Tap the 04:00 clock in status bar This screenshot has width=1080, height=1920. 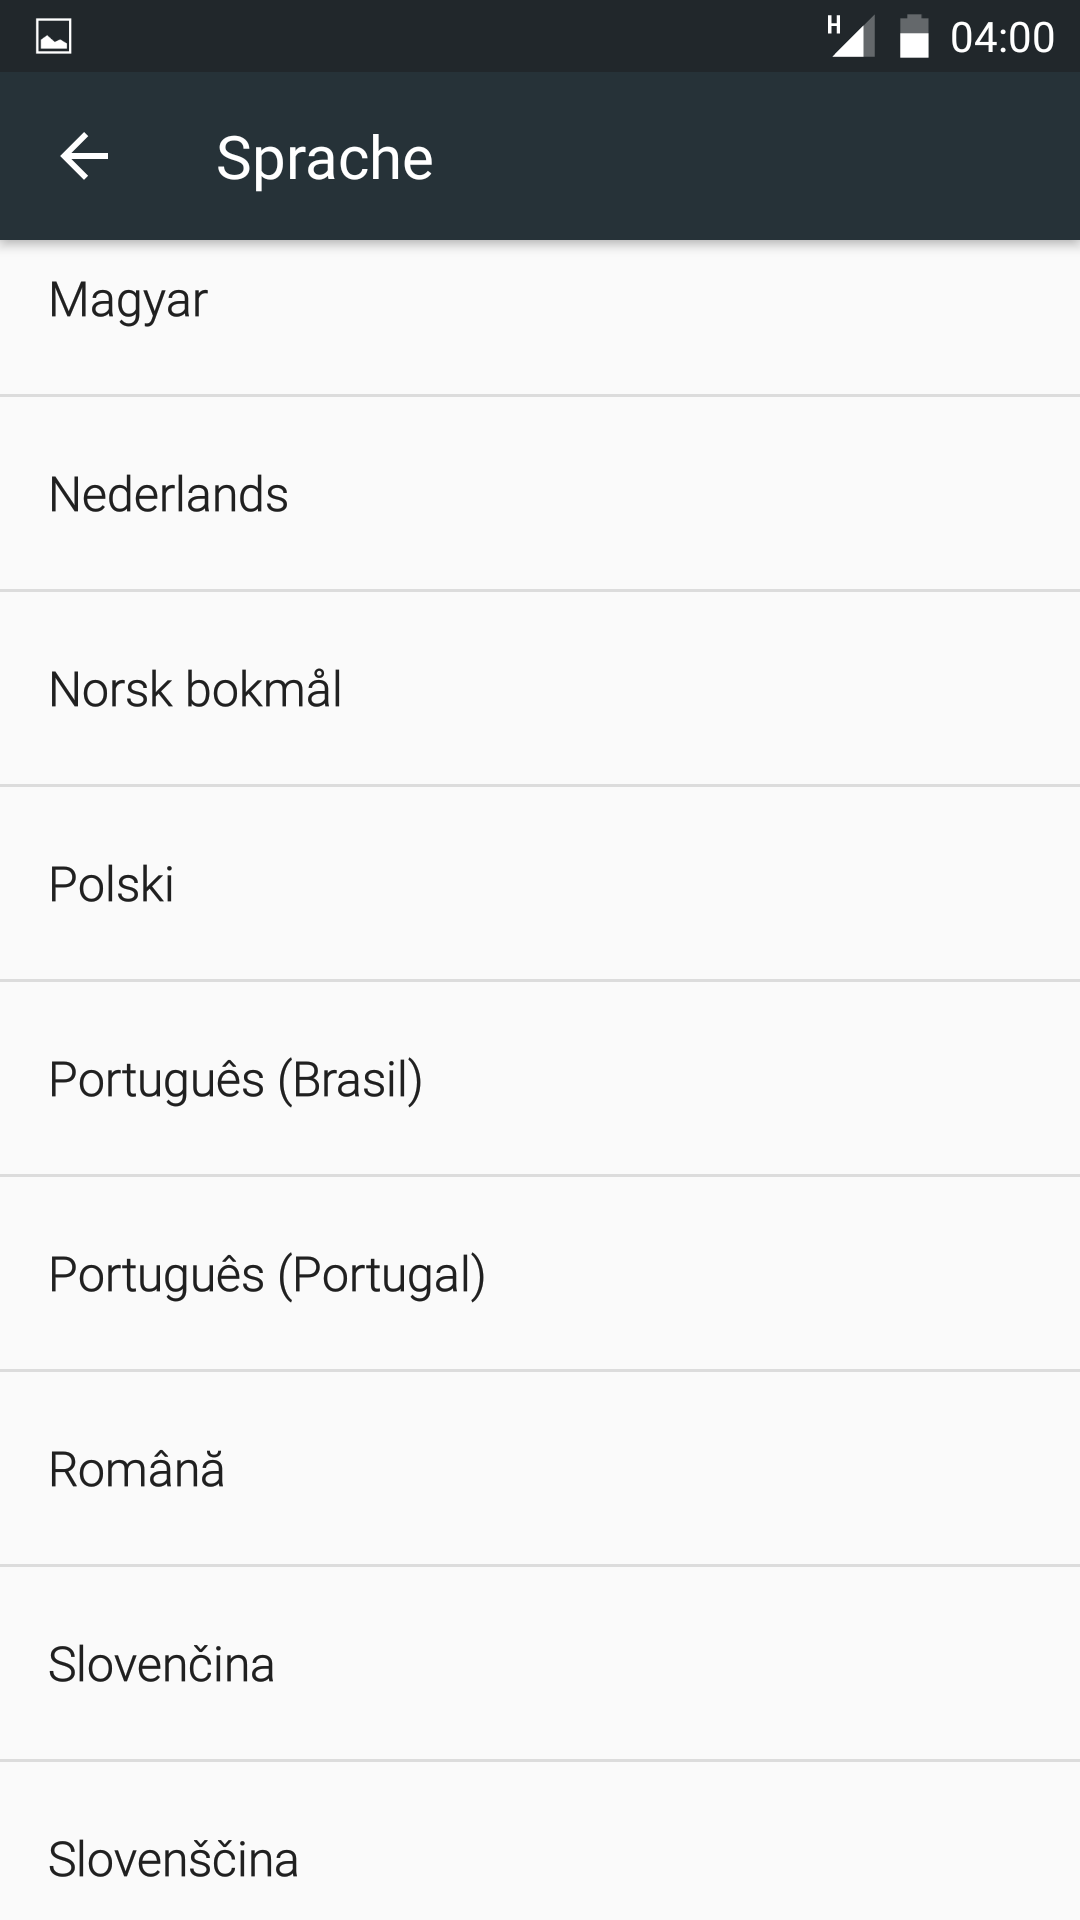[1001, 38]
